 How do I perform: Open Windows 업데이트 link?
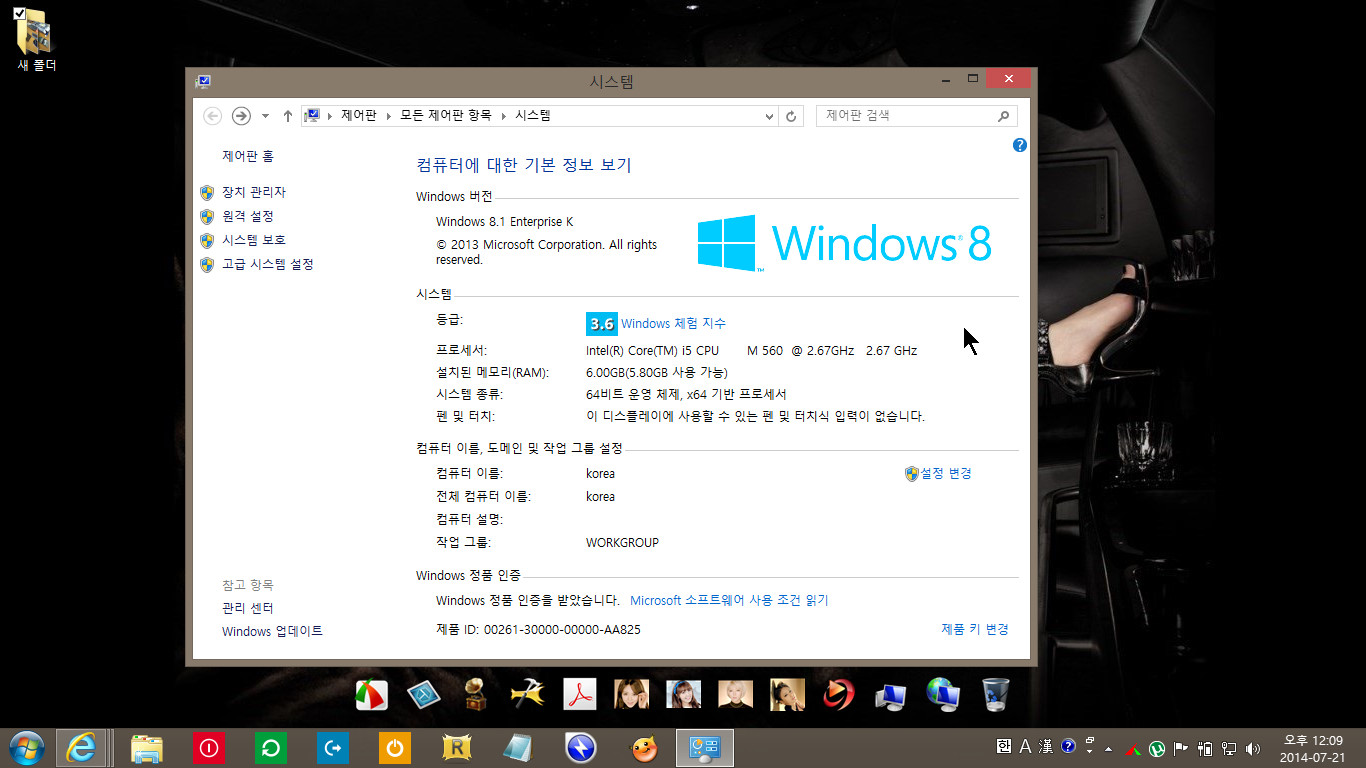click(272, 631)
